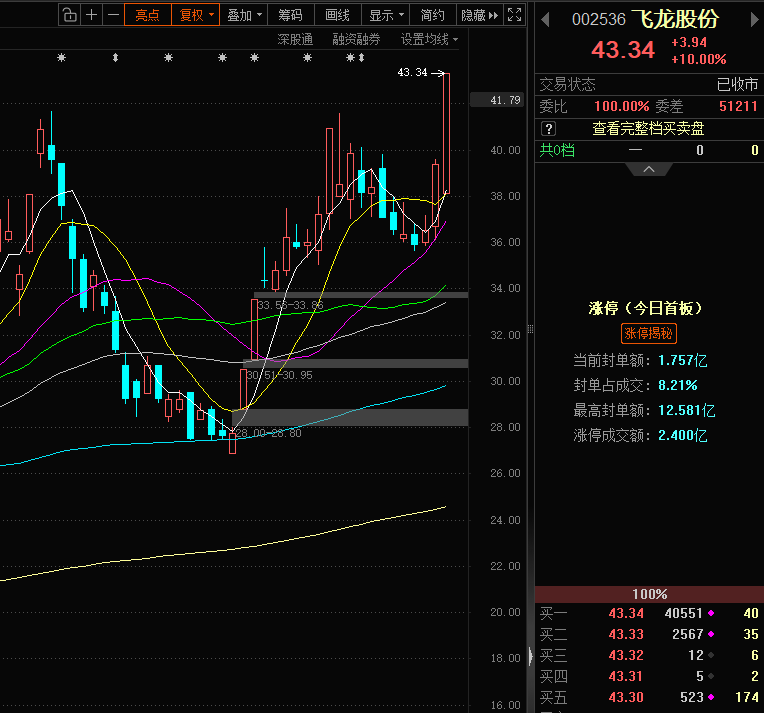This screenshot has width=764, height=713.
Task: Click the gray diamond in 买三 row
Action: pos(711,655)
